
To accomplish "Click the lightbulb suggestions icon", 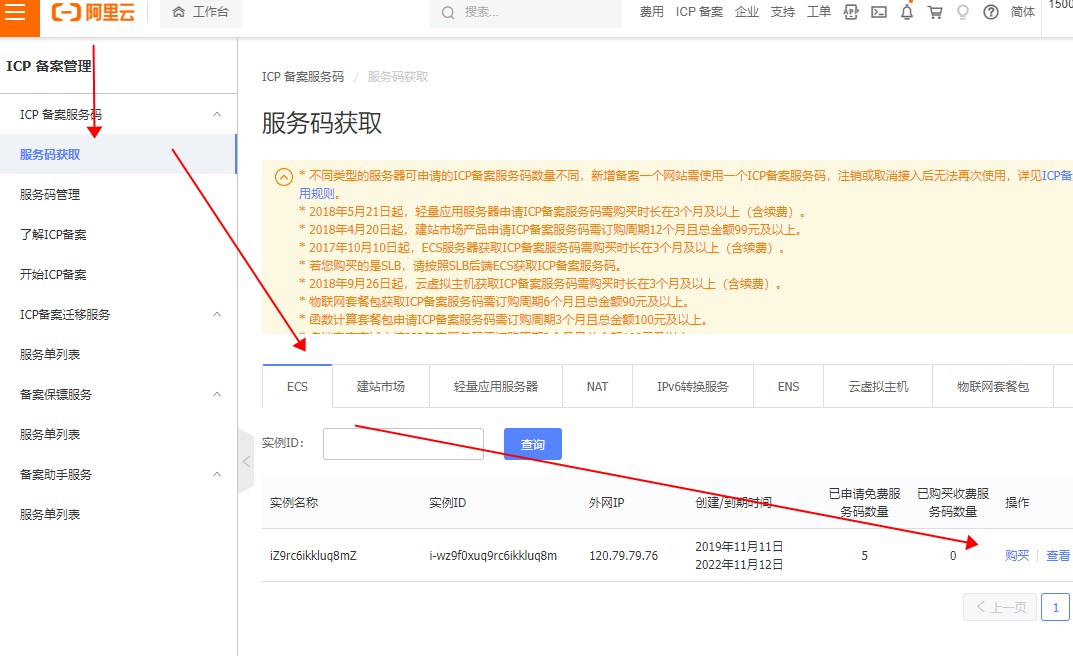I will click(963, 12).
